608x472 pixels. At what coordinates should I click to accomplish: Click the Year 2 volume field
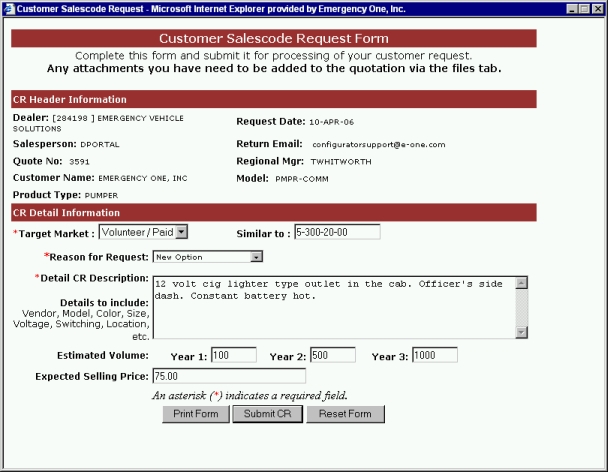[x=333, y=355]
